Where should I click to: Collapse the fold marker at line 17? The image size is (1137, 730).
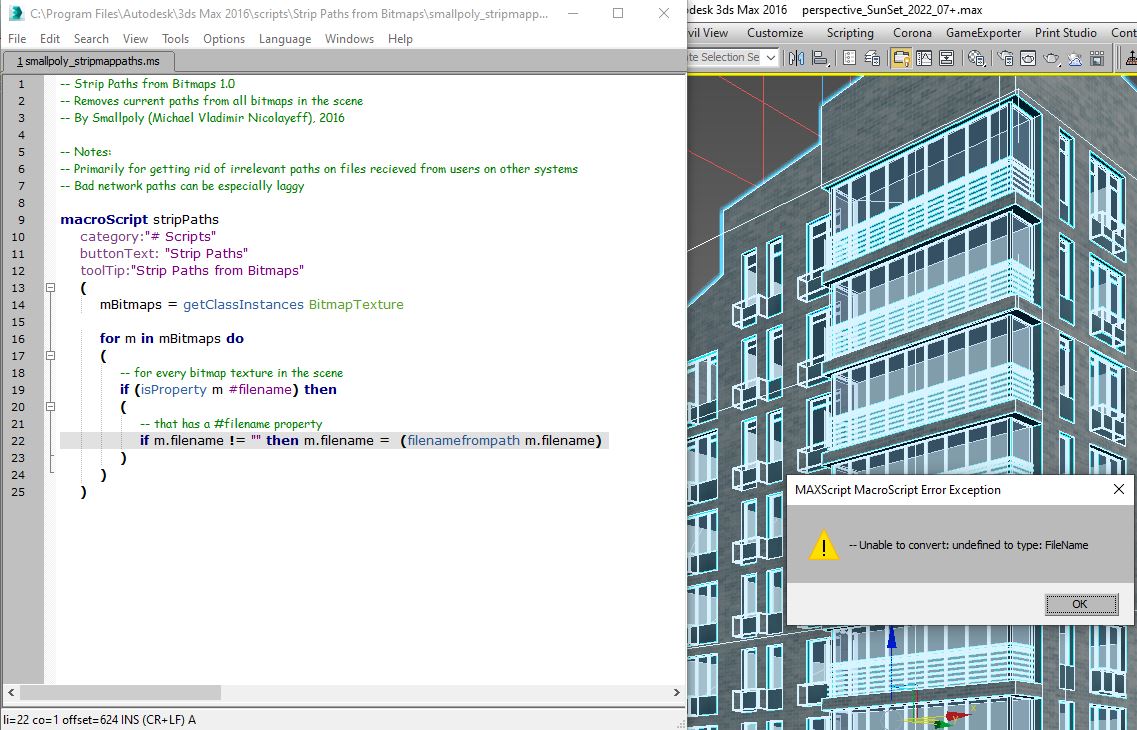(x=51, y=356)
